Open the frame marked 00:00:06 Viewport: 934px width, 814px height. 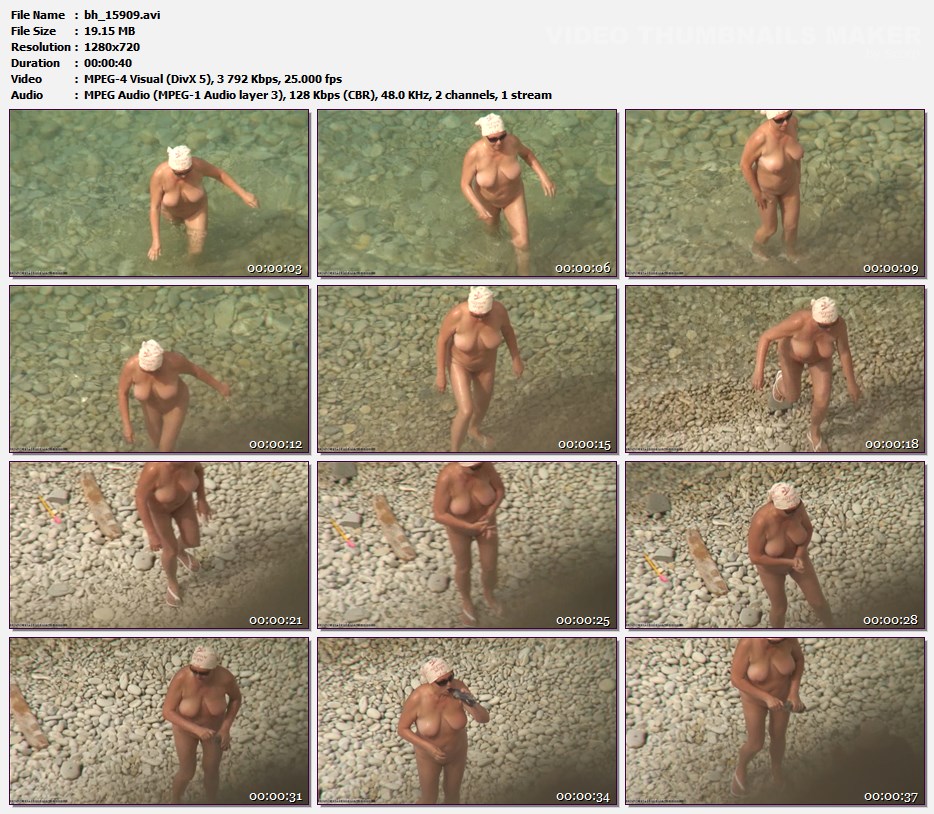pyautogui.click(x=467, y=193)
